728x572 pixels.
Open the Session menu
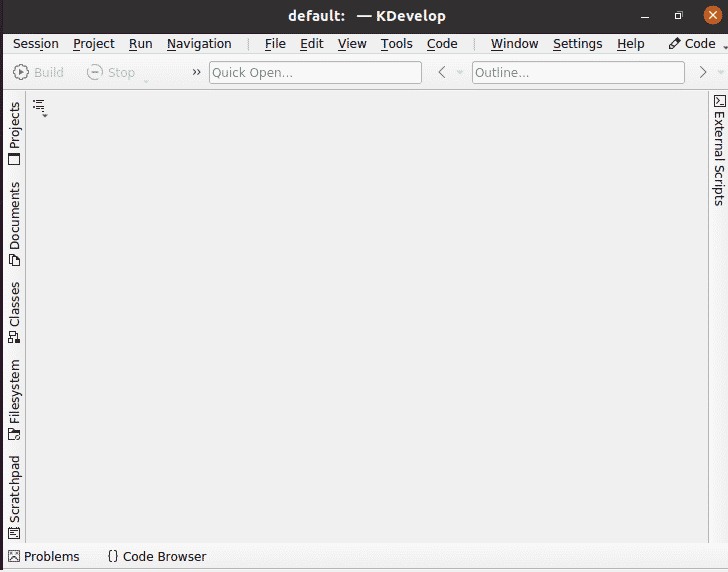pyautogui.click(x=36, y=44)
